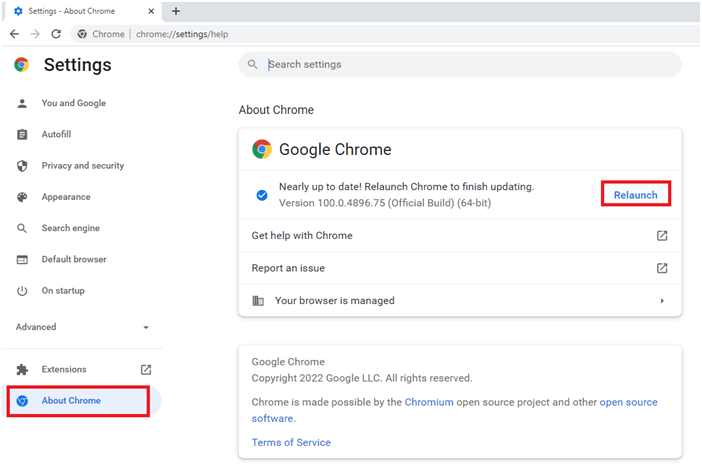Open Privacy and security settings

[83, 166]
